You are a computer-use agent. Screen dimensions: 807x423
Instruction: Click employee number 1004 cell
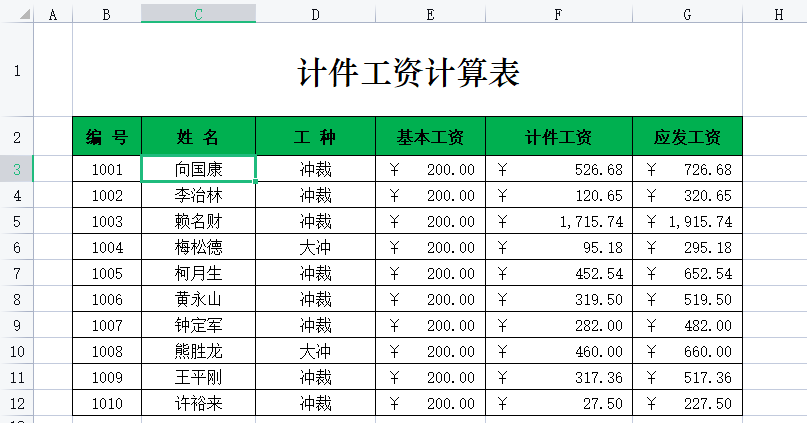pos(107,247)
